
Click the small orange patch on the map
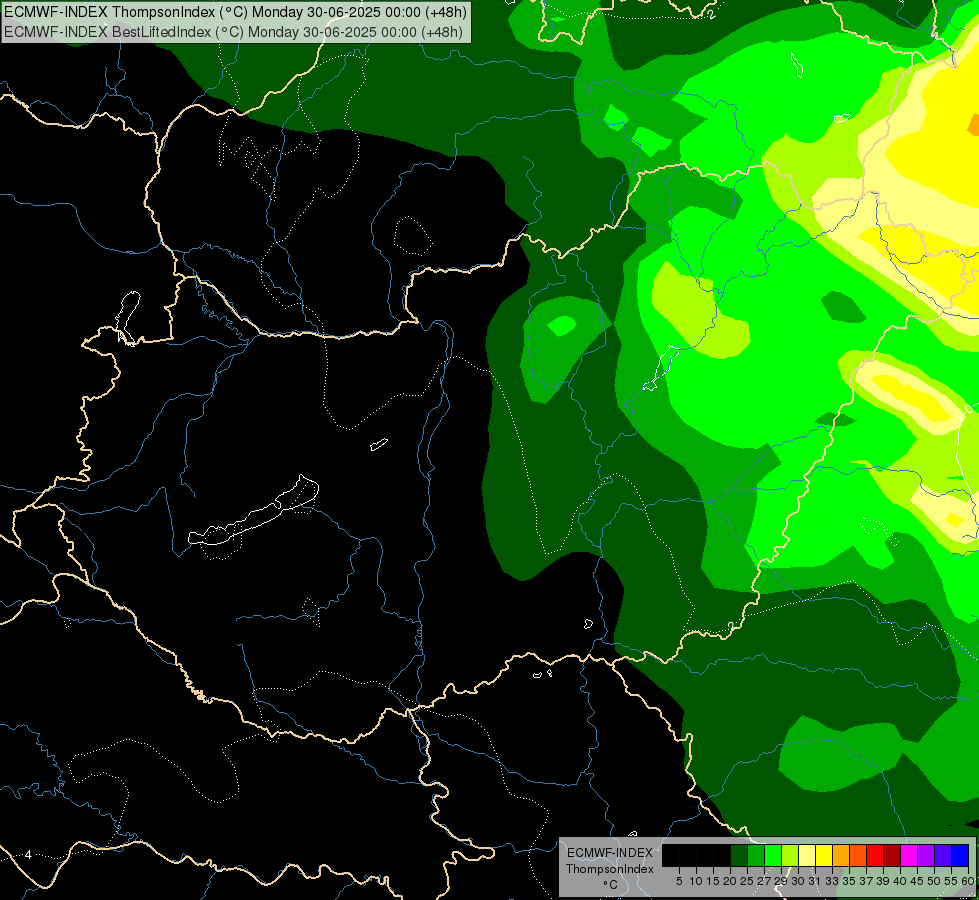point(973,124)
